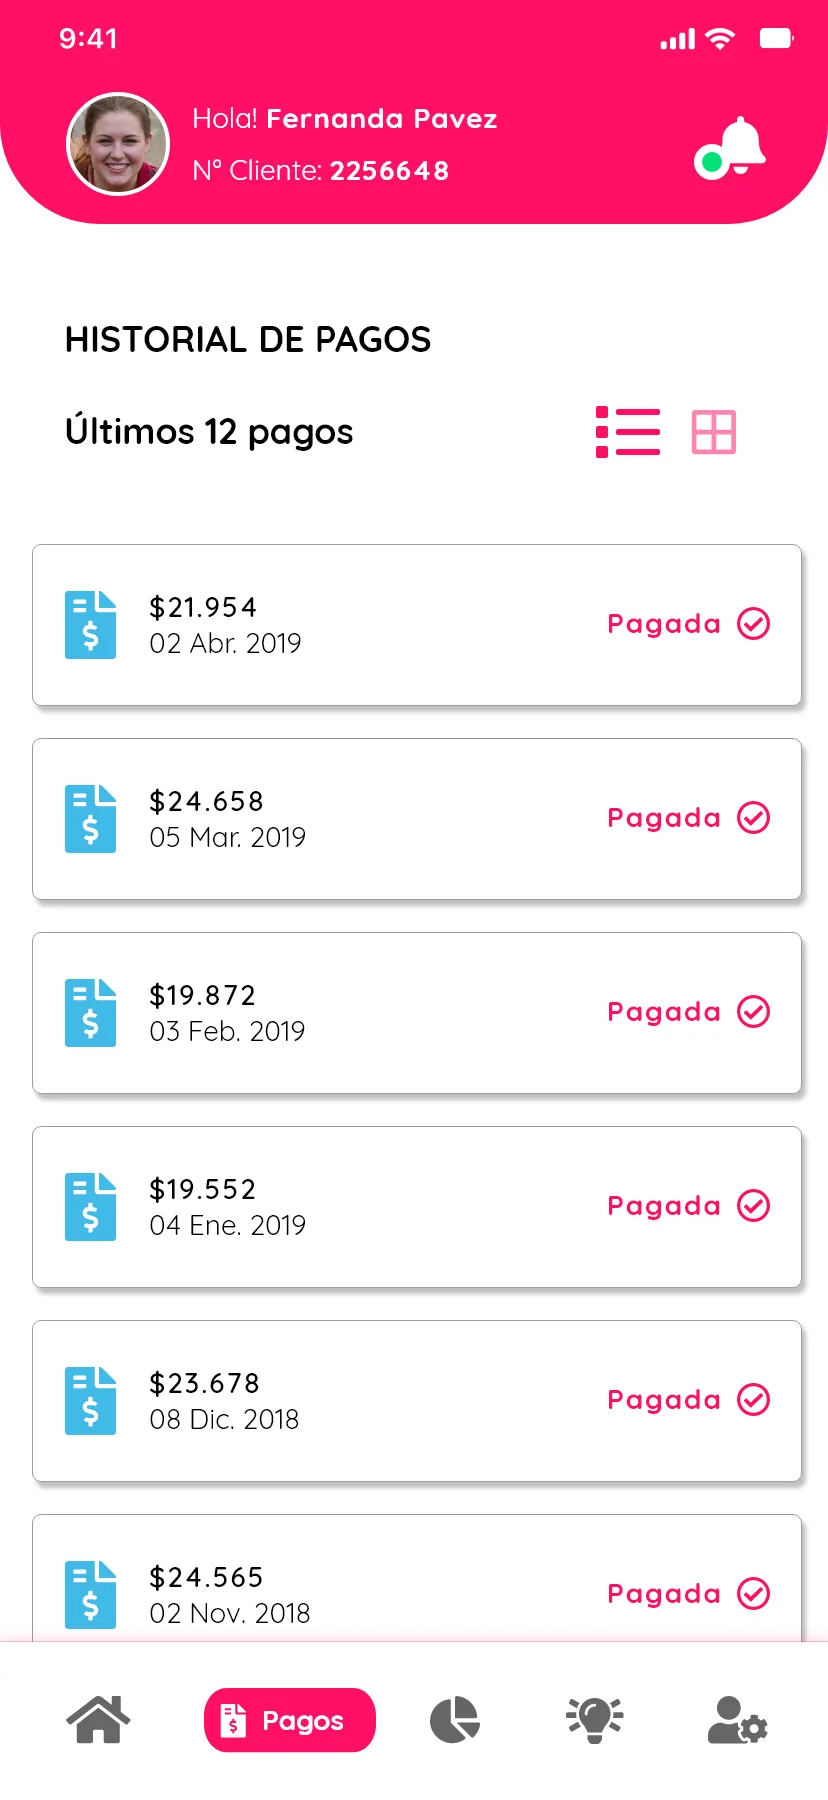Click Pagada checkmark on $19.872 payment
Viewport: 828px width, 1800px height.
click(754, 1012)
